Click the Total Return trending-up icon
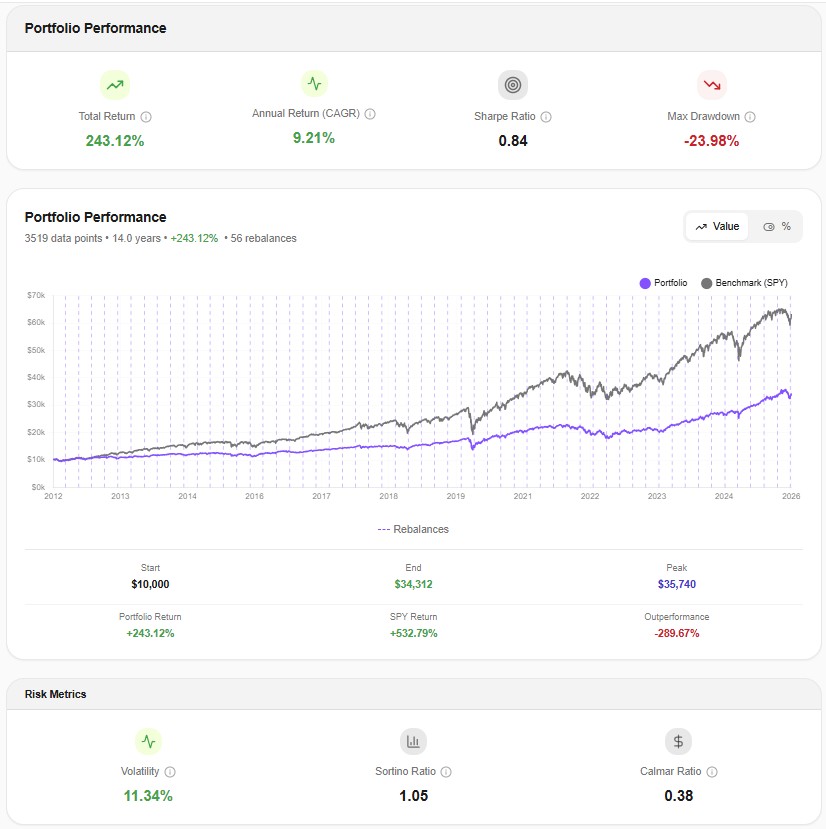This screenshot has width=826, height=829. [115, 85]
